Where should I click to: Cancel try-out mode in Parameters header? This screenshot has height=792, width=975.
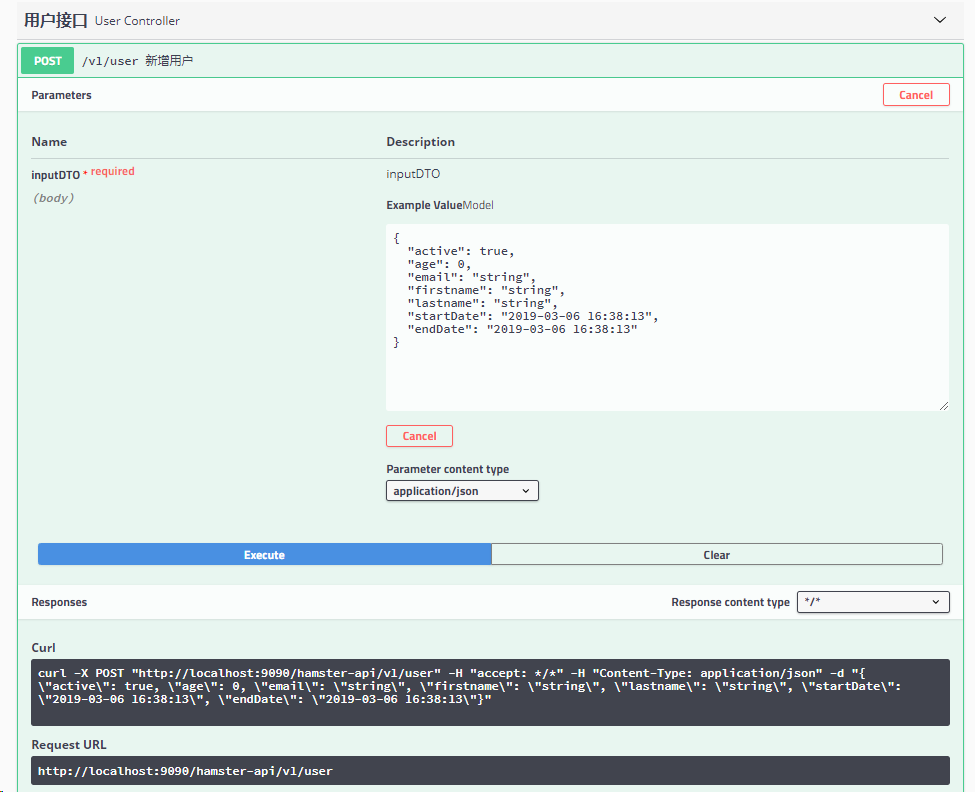(x=916, y=95)
